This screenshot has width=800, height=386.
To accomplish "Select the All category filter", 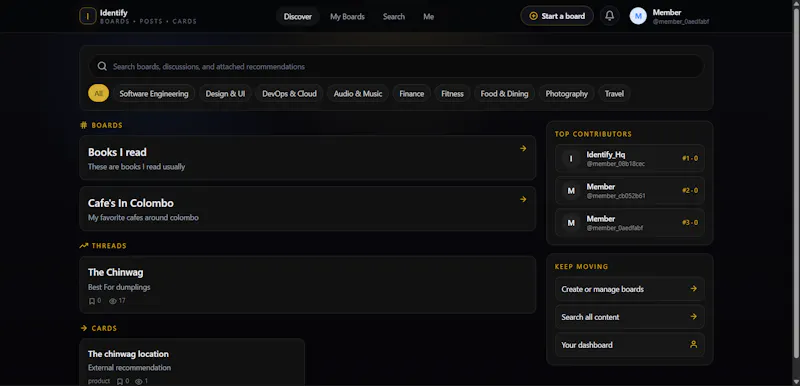I will 98,93.
